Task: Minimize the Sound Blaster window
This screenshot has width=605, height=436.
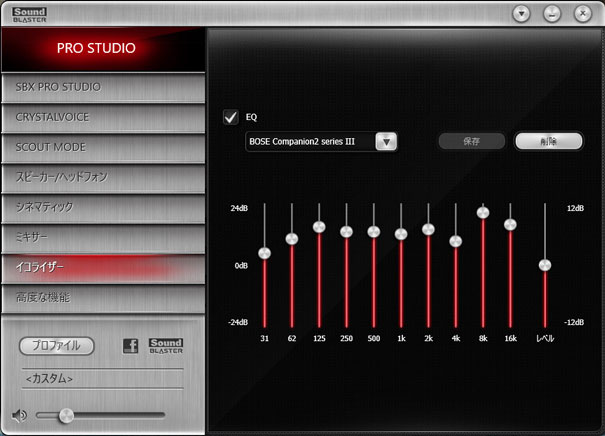Action: click(552, 14)
